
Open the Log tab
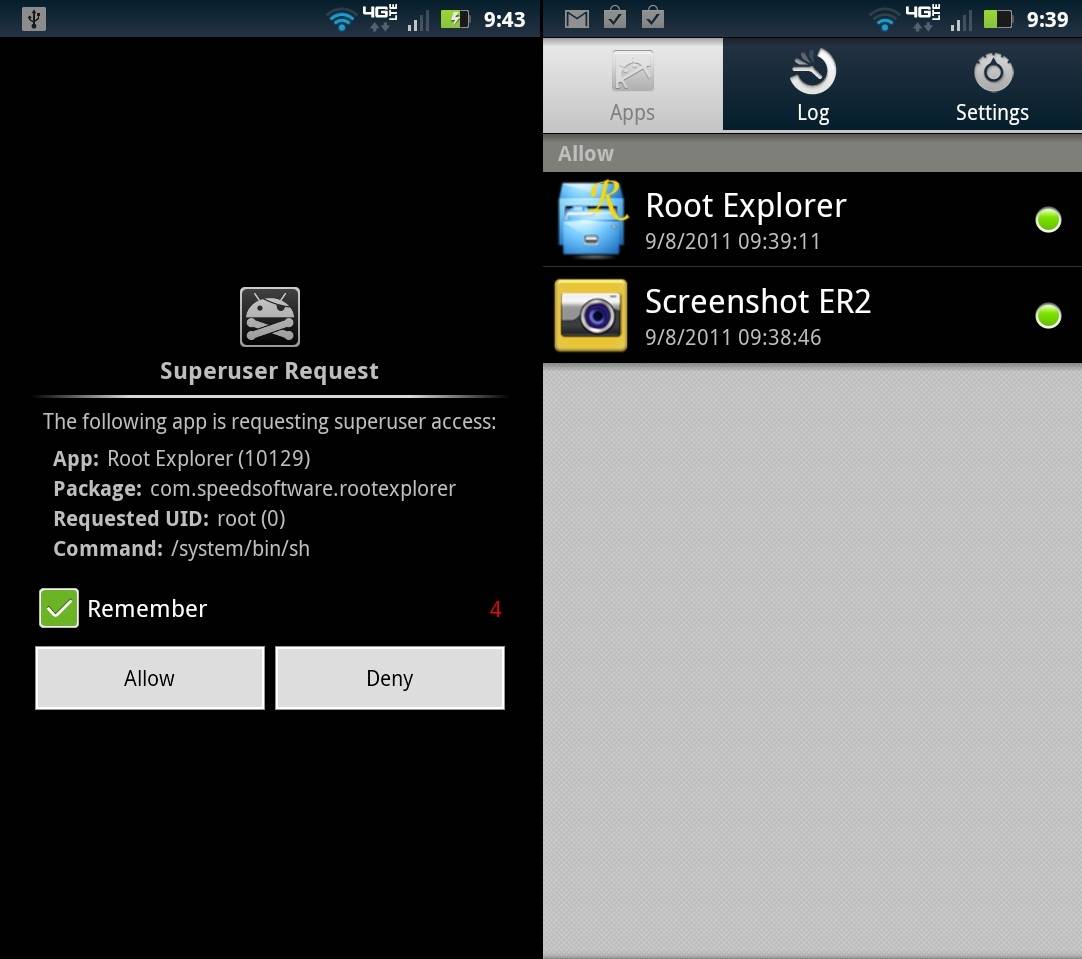tap(813, 85)
